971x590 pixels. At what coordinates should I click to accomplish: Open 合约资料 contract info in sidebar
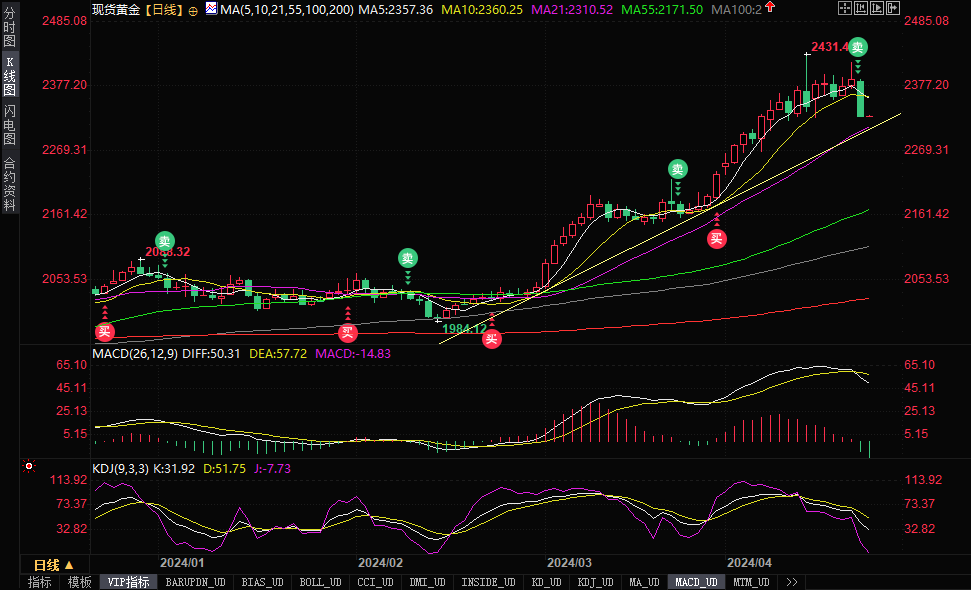point(10,184)
